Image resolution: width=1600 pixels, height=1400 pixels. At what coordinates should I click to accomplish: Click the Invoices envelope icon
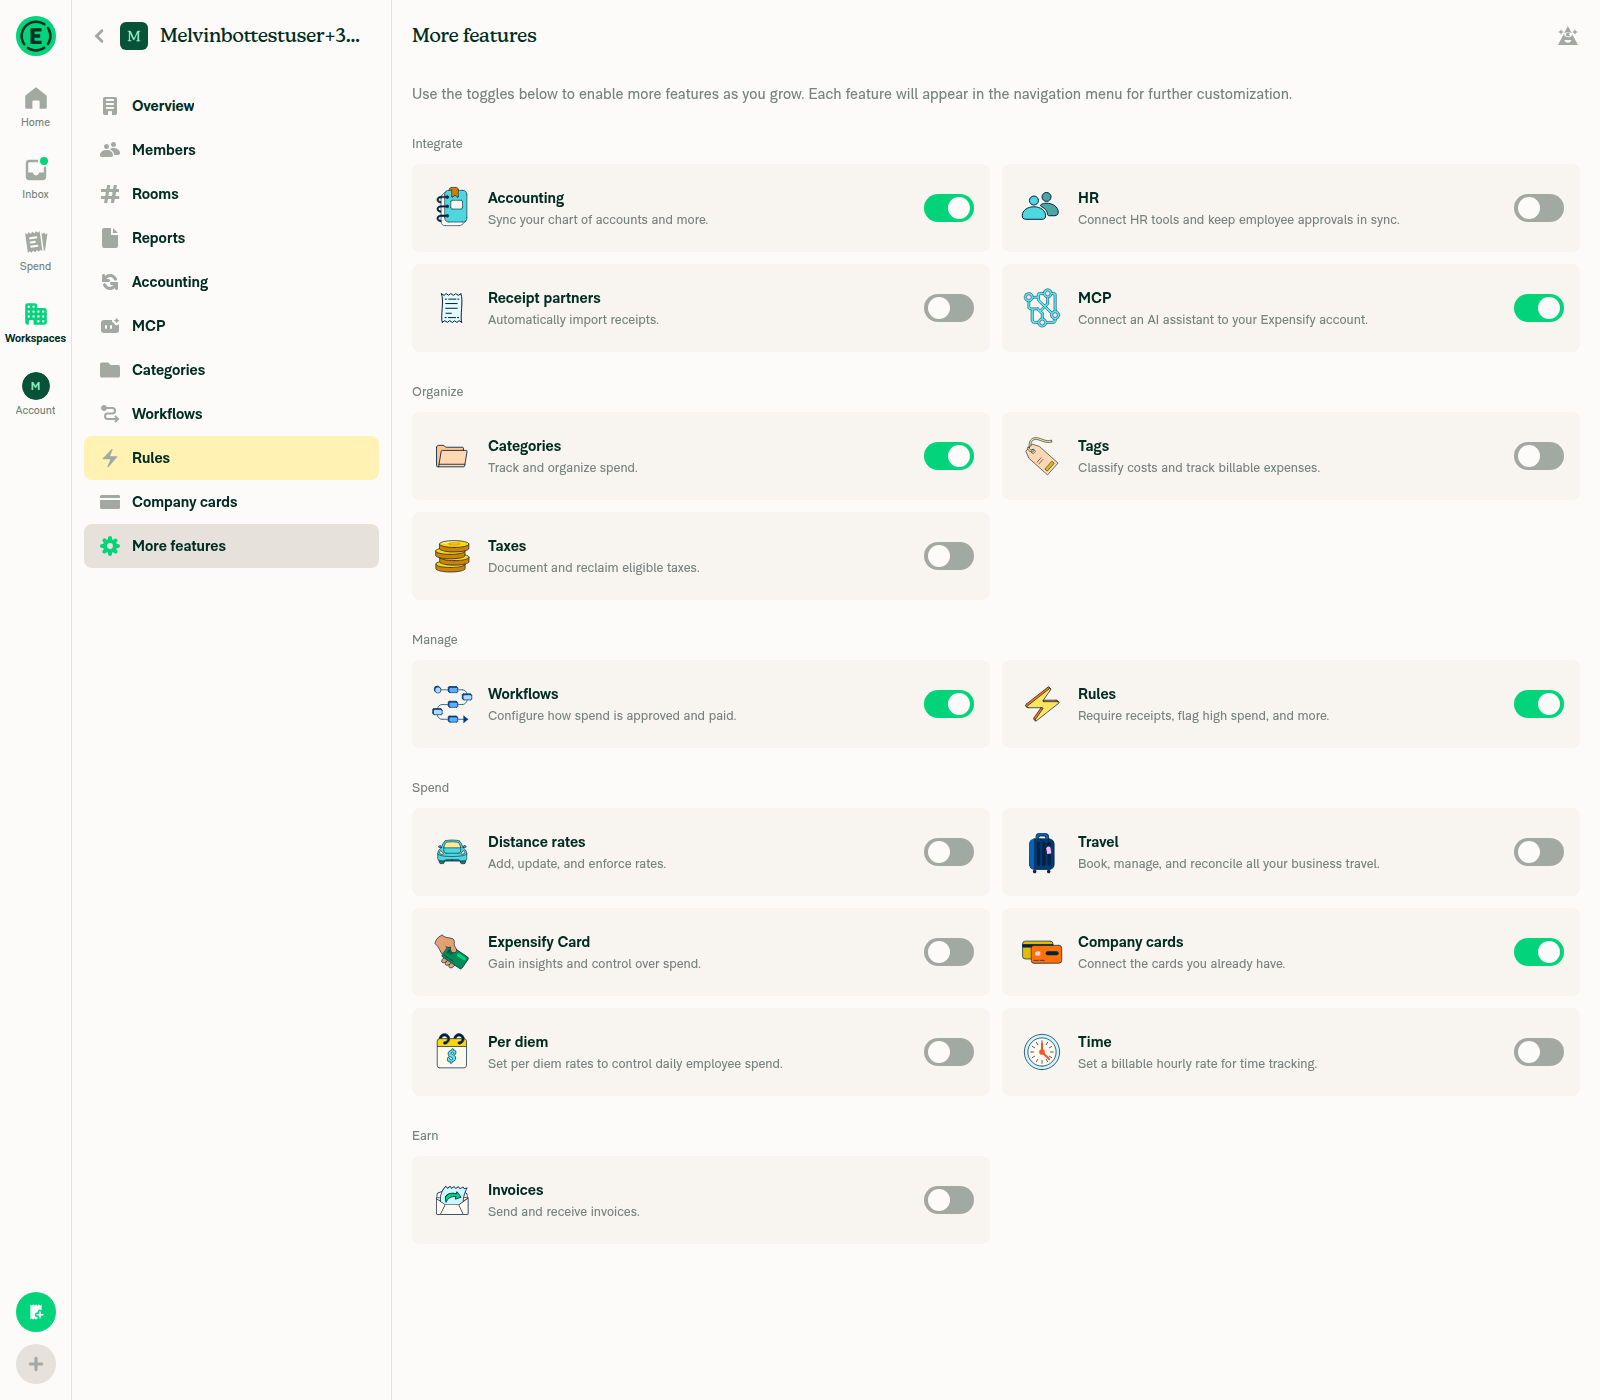tap(452, 1200)
